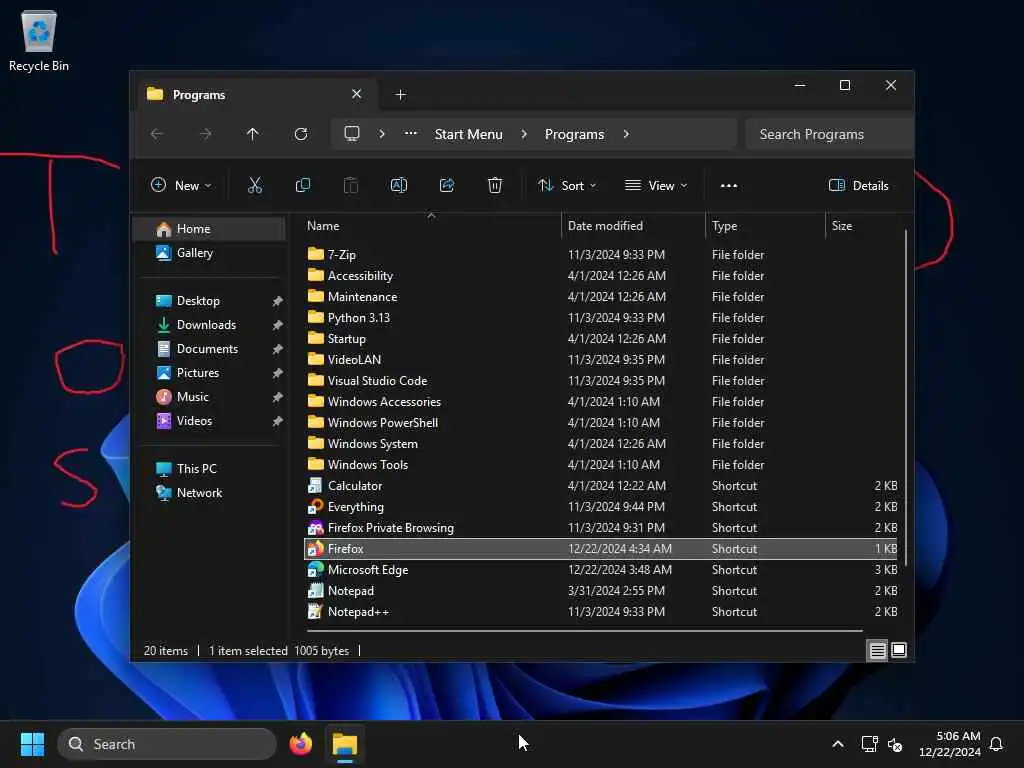Click the Delete trash icon
The image size is (1024, 768).
point(494,185)
